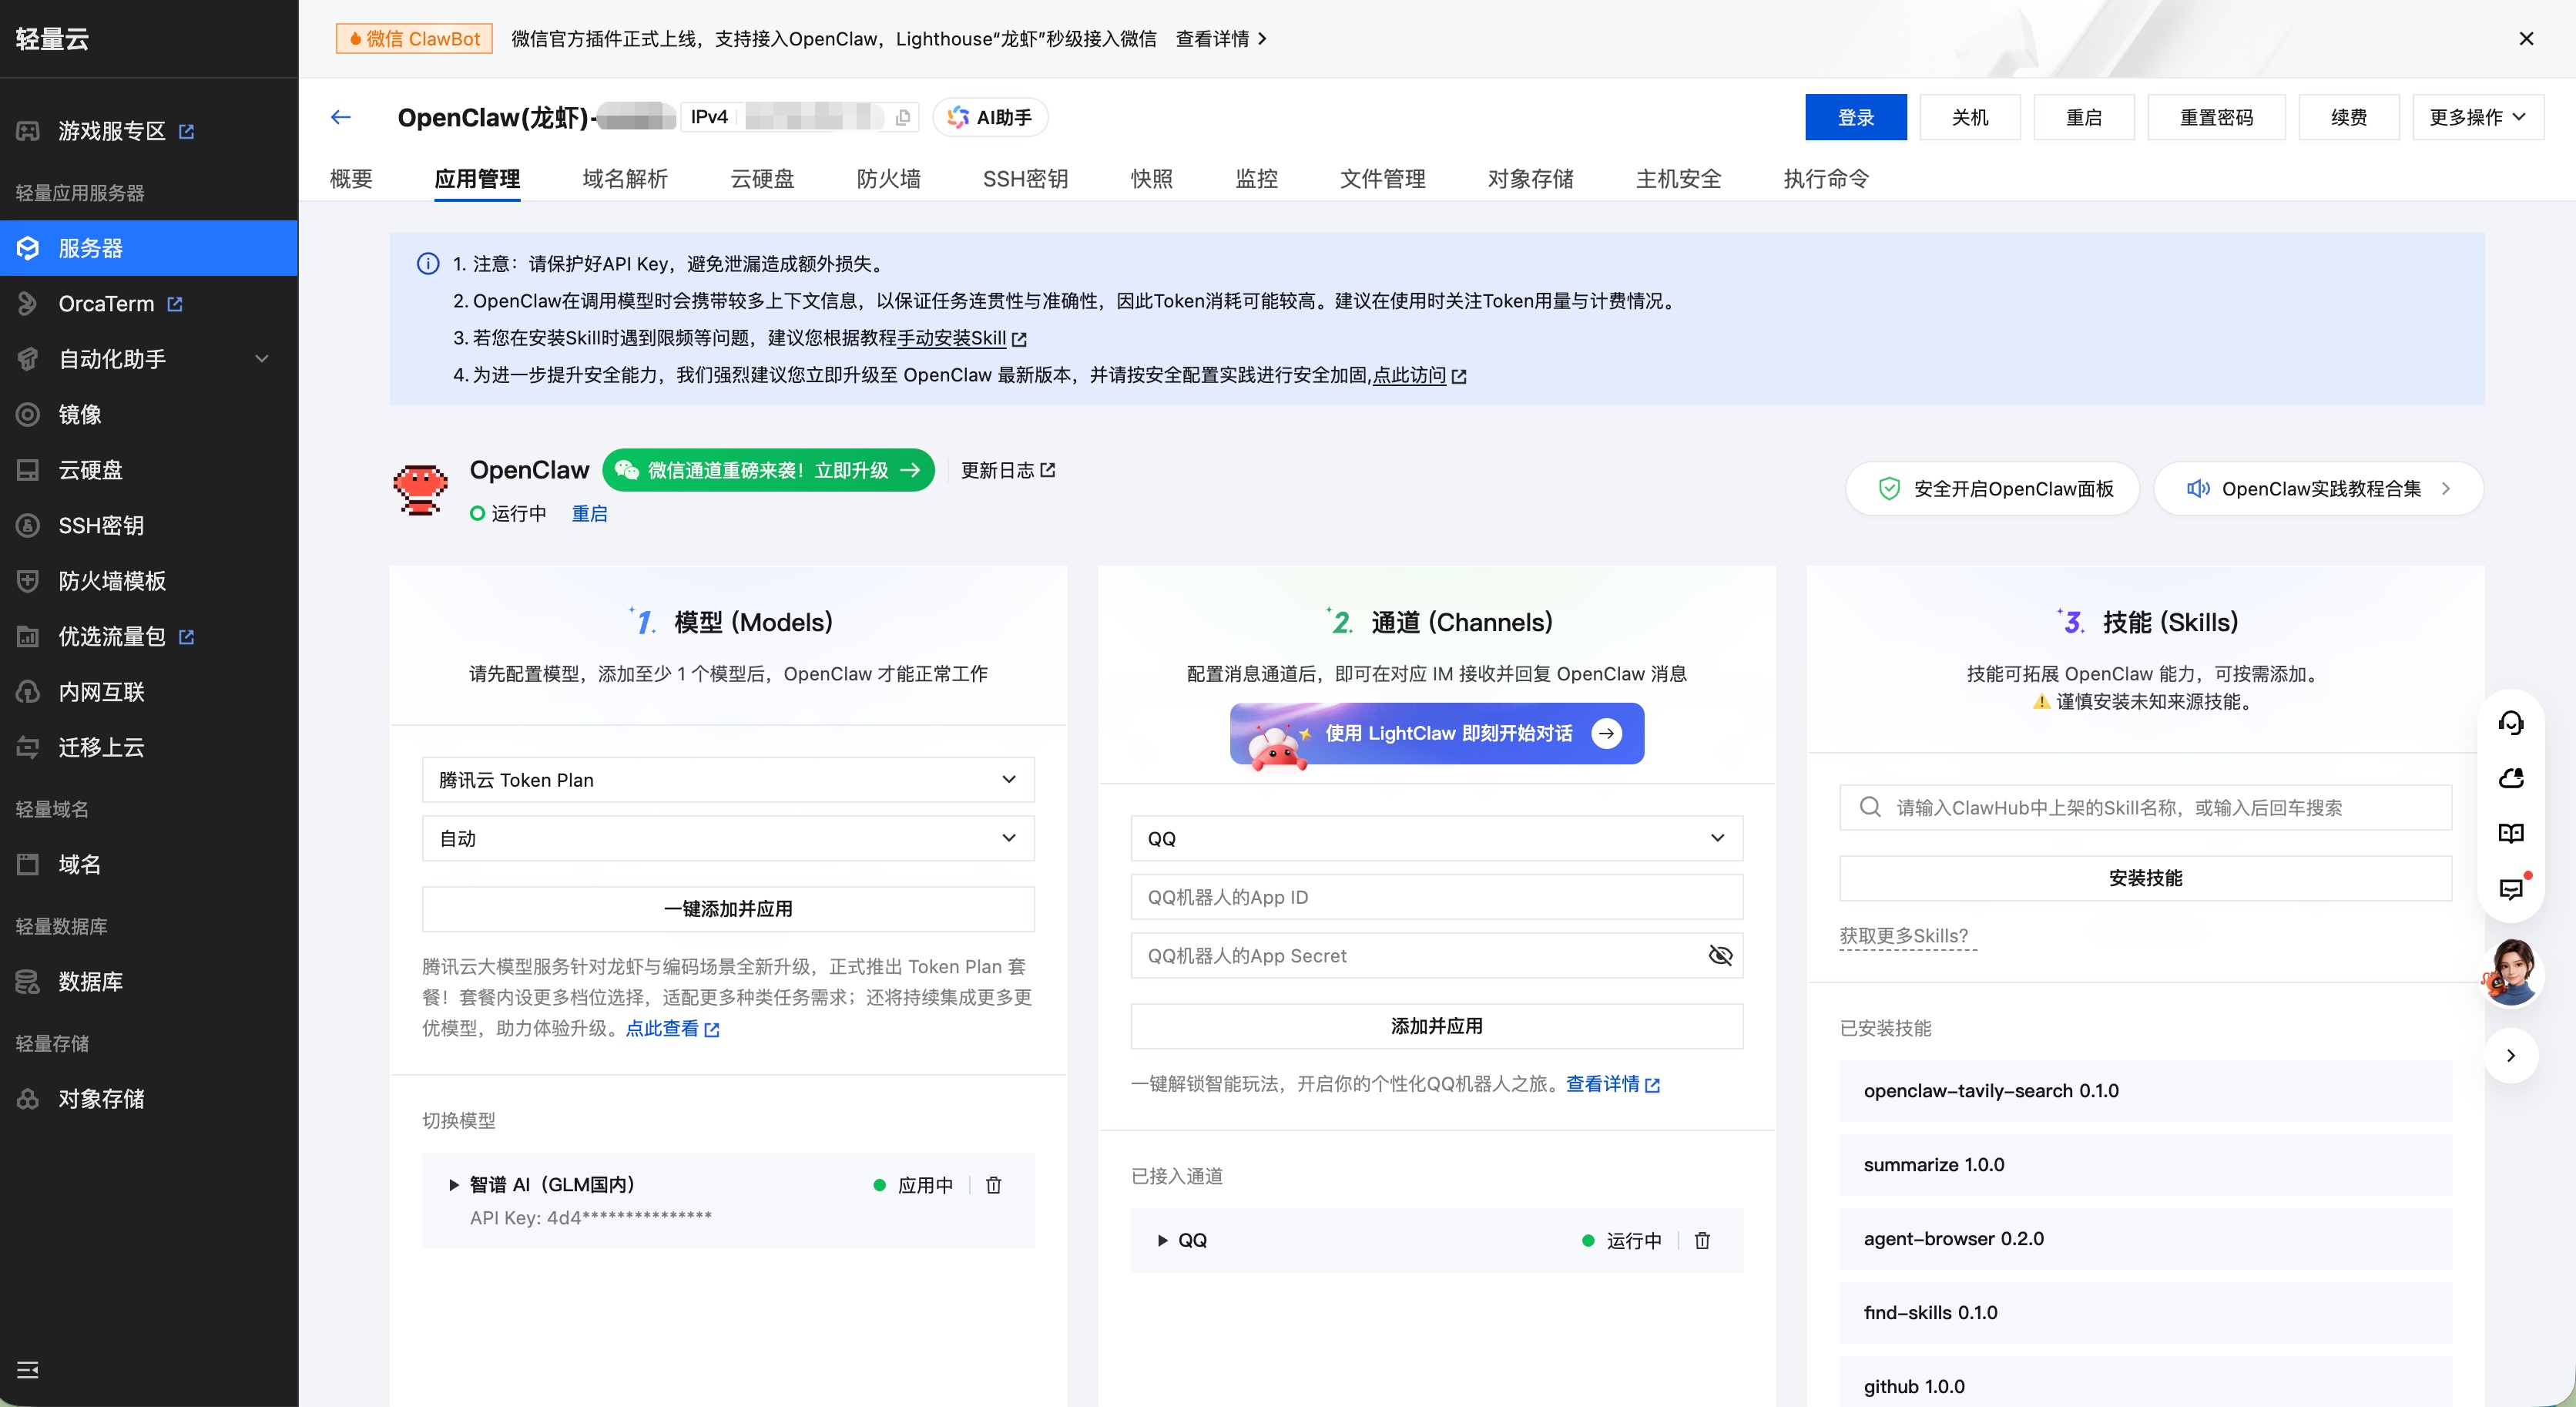Collapse the floating toolbar arrow
The width and height of the screenshot is (2576, 1407).
pos(2511,1055)
